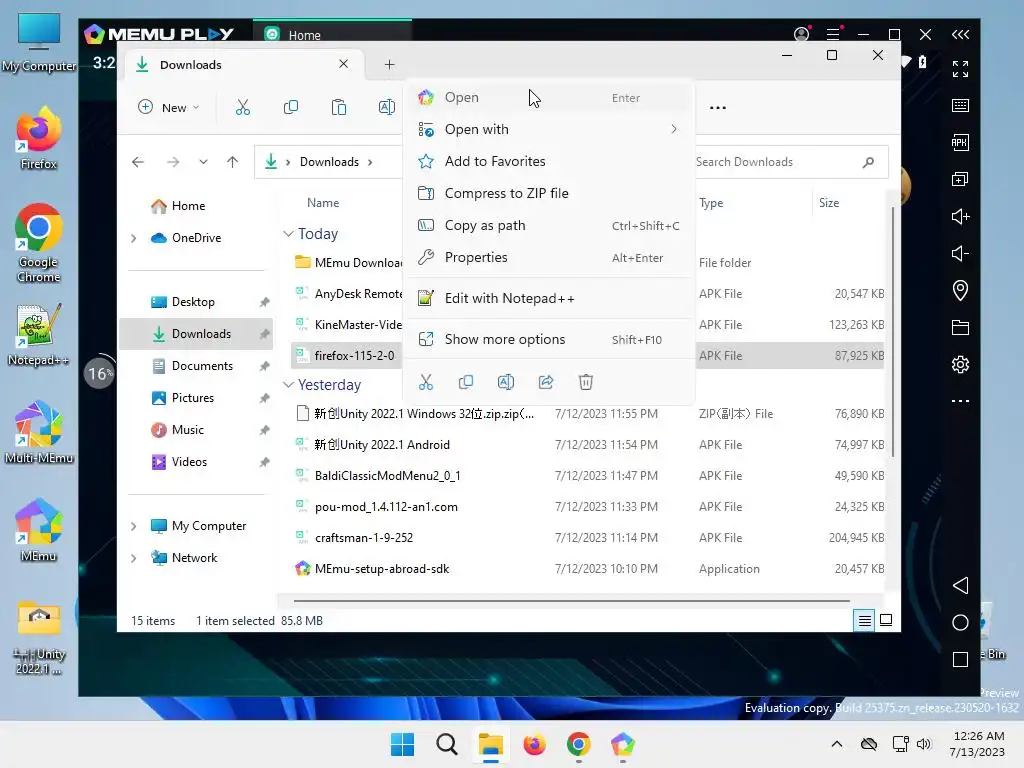This screenshot has width=1024, height=768.
Task: Open the See more three-dots toolbar menu
Action: click(x=718, y=108)
